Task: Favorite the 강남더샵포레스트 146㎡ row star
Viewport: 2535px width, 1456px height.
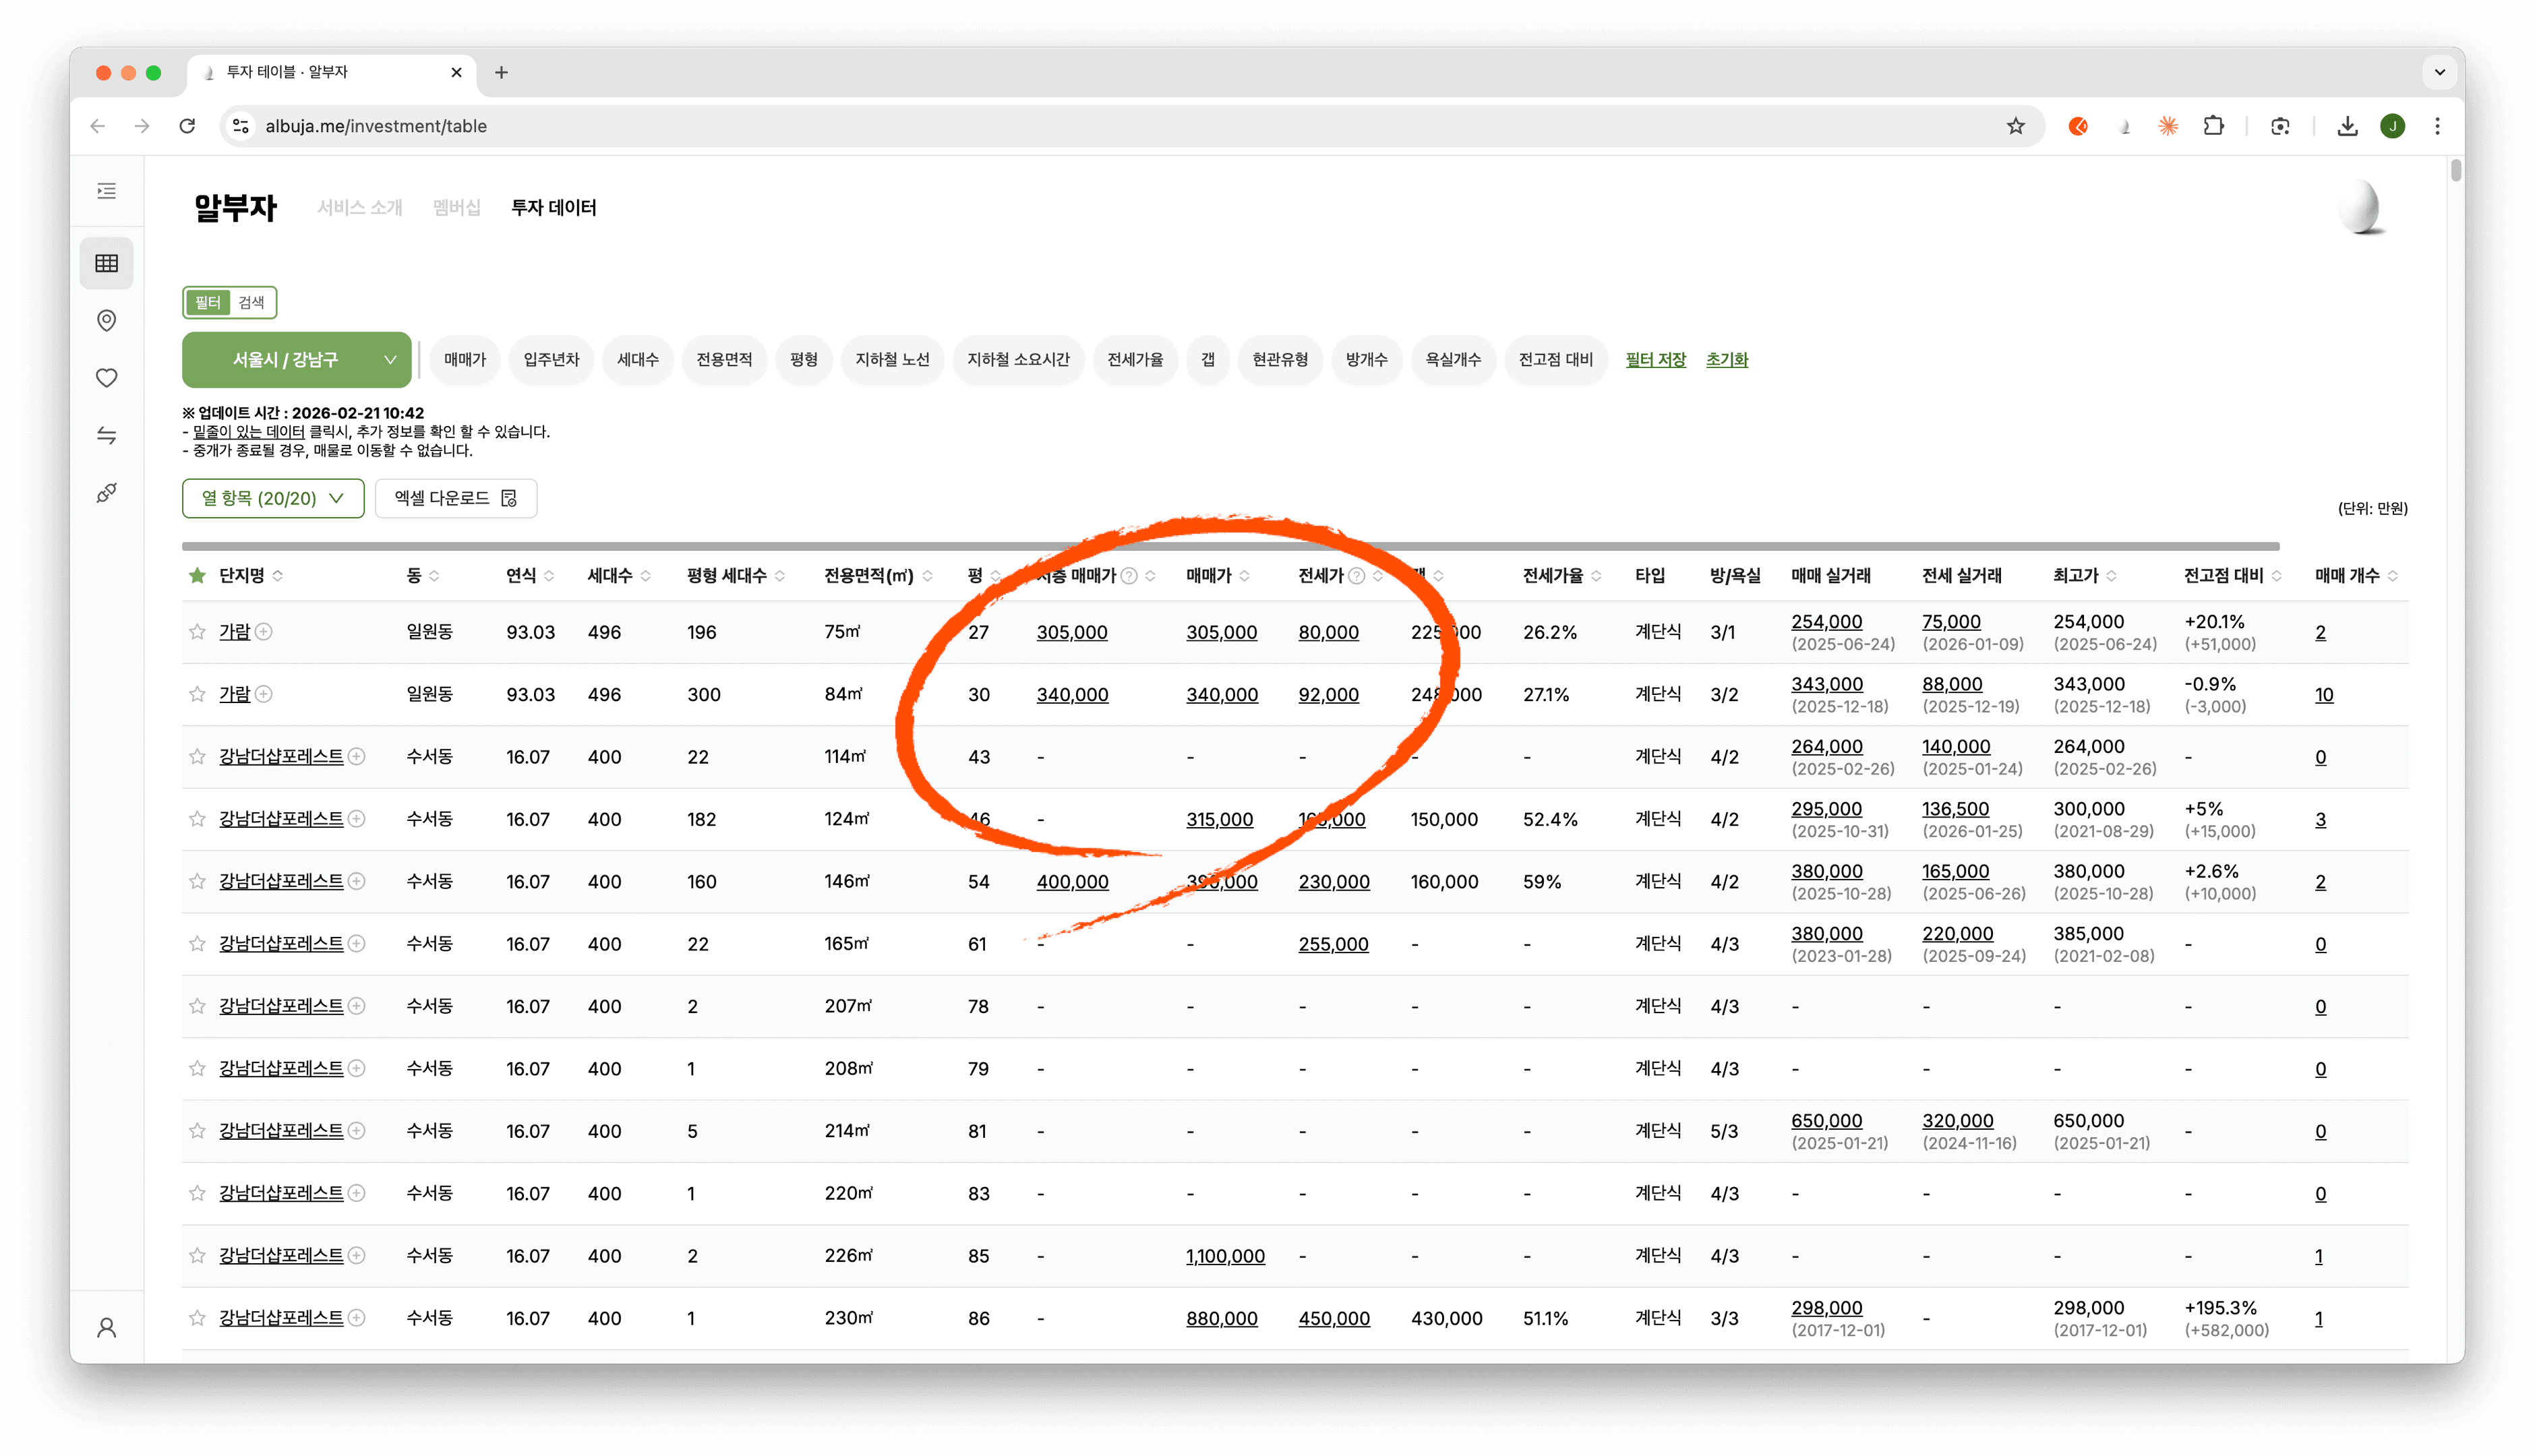Action: click(197, 881)
